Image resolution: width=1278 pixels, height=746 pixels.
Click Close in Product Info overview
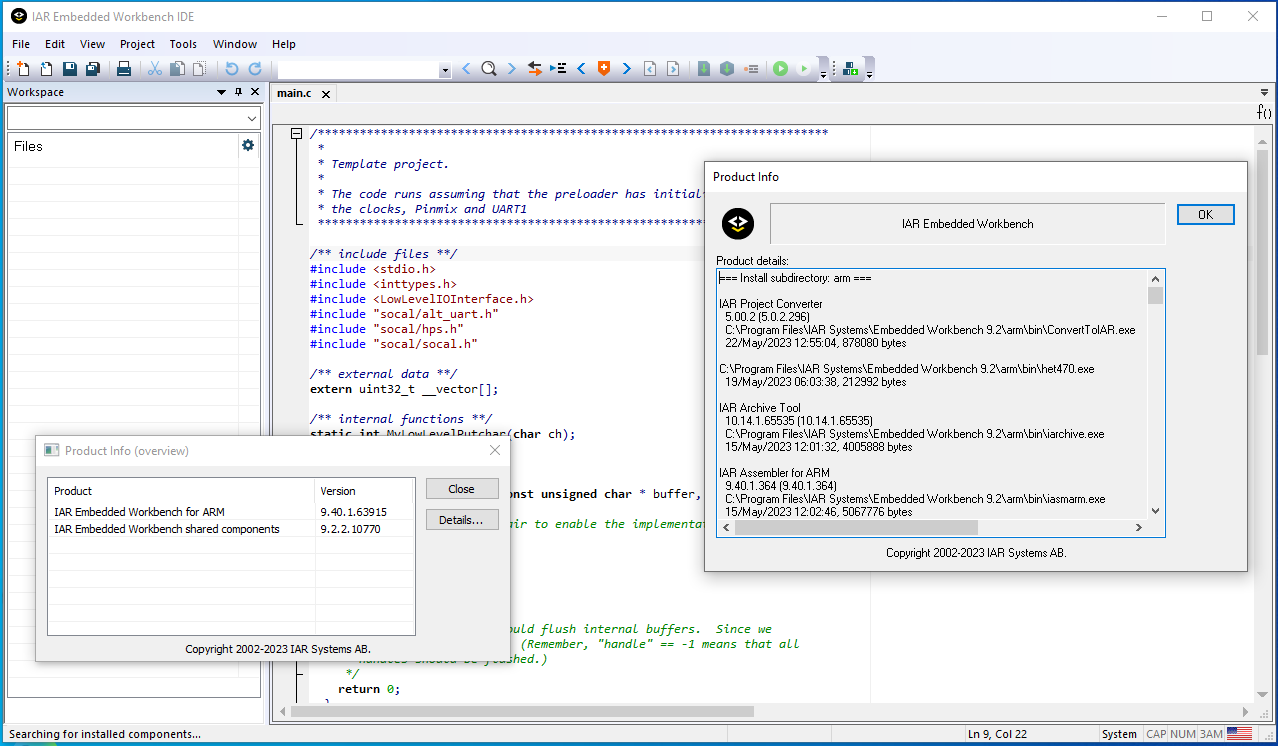(x=461, y=489)
